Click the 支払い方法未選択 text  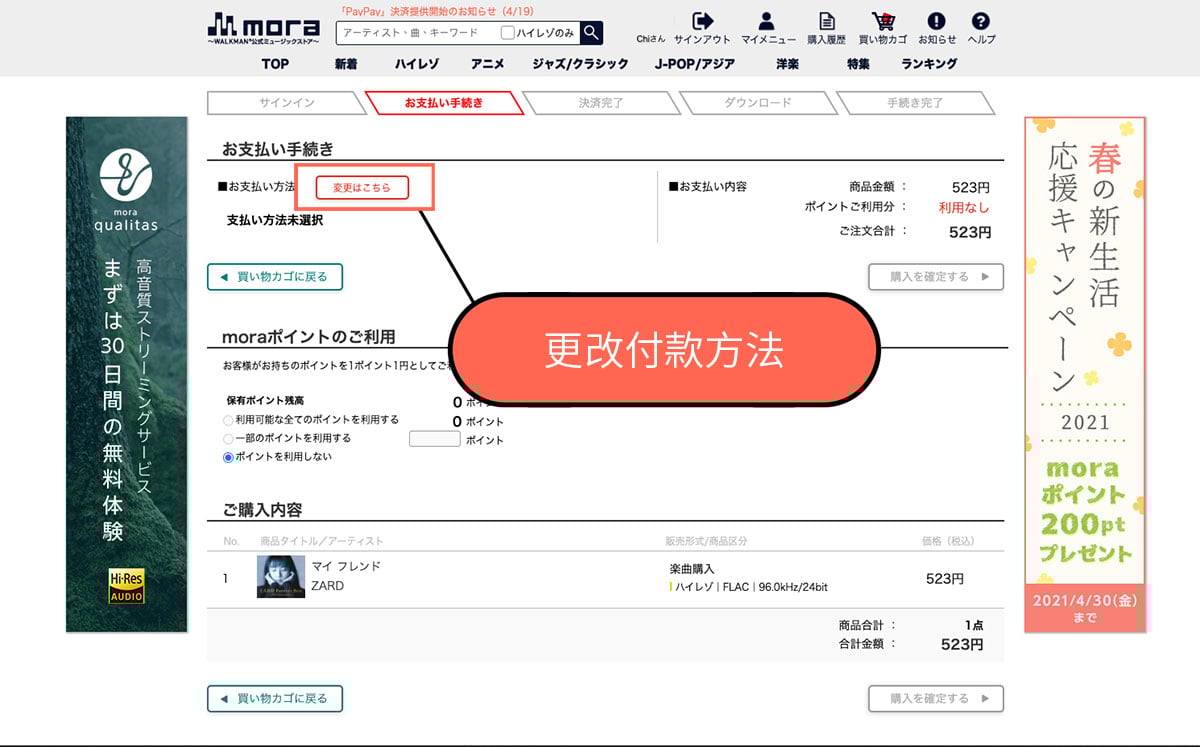[x=275, y=220]
